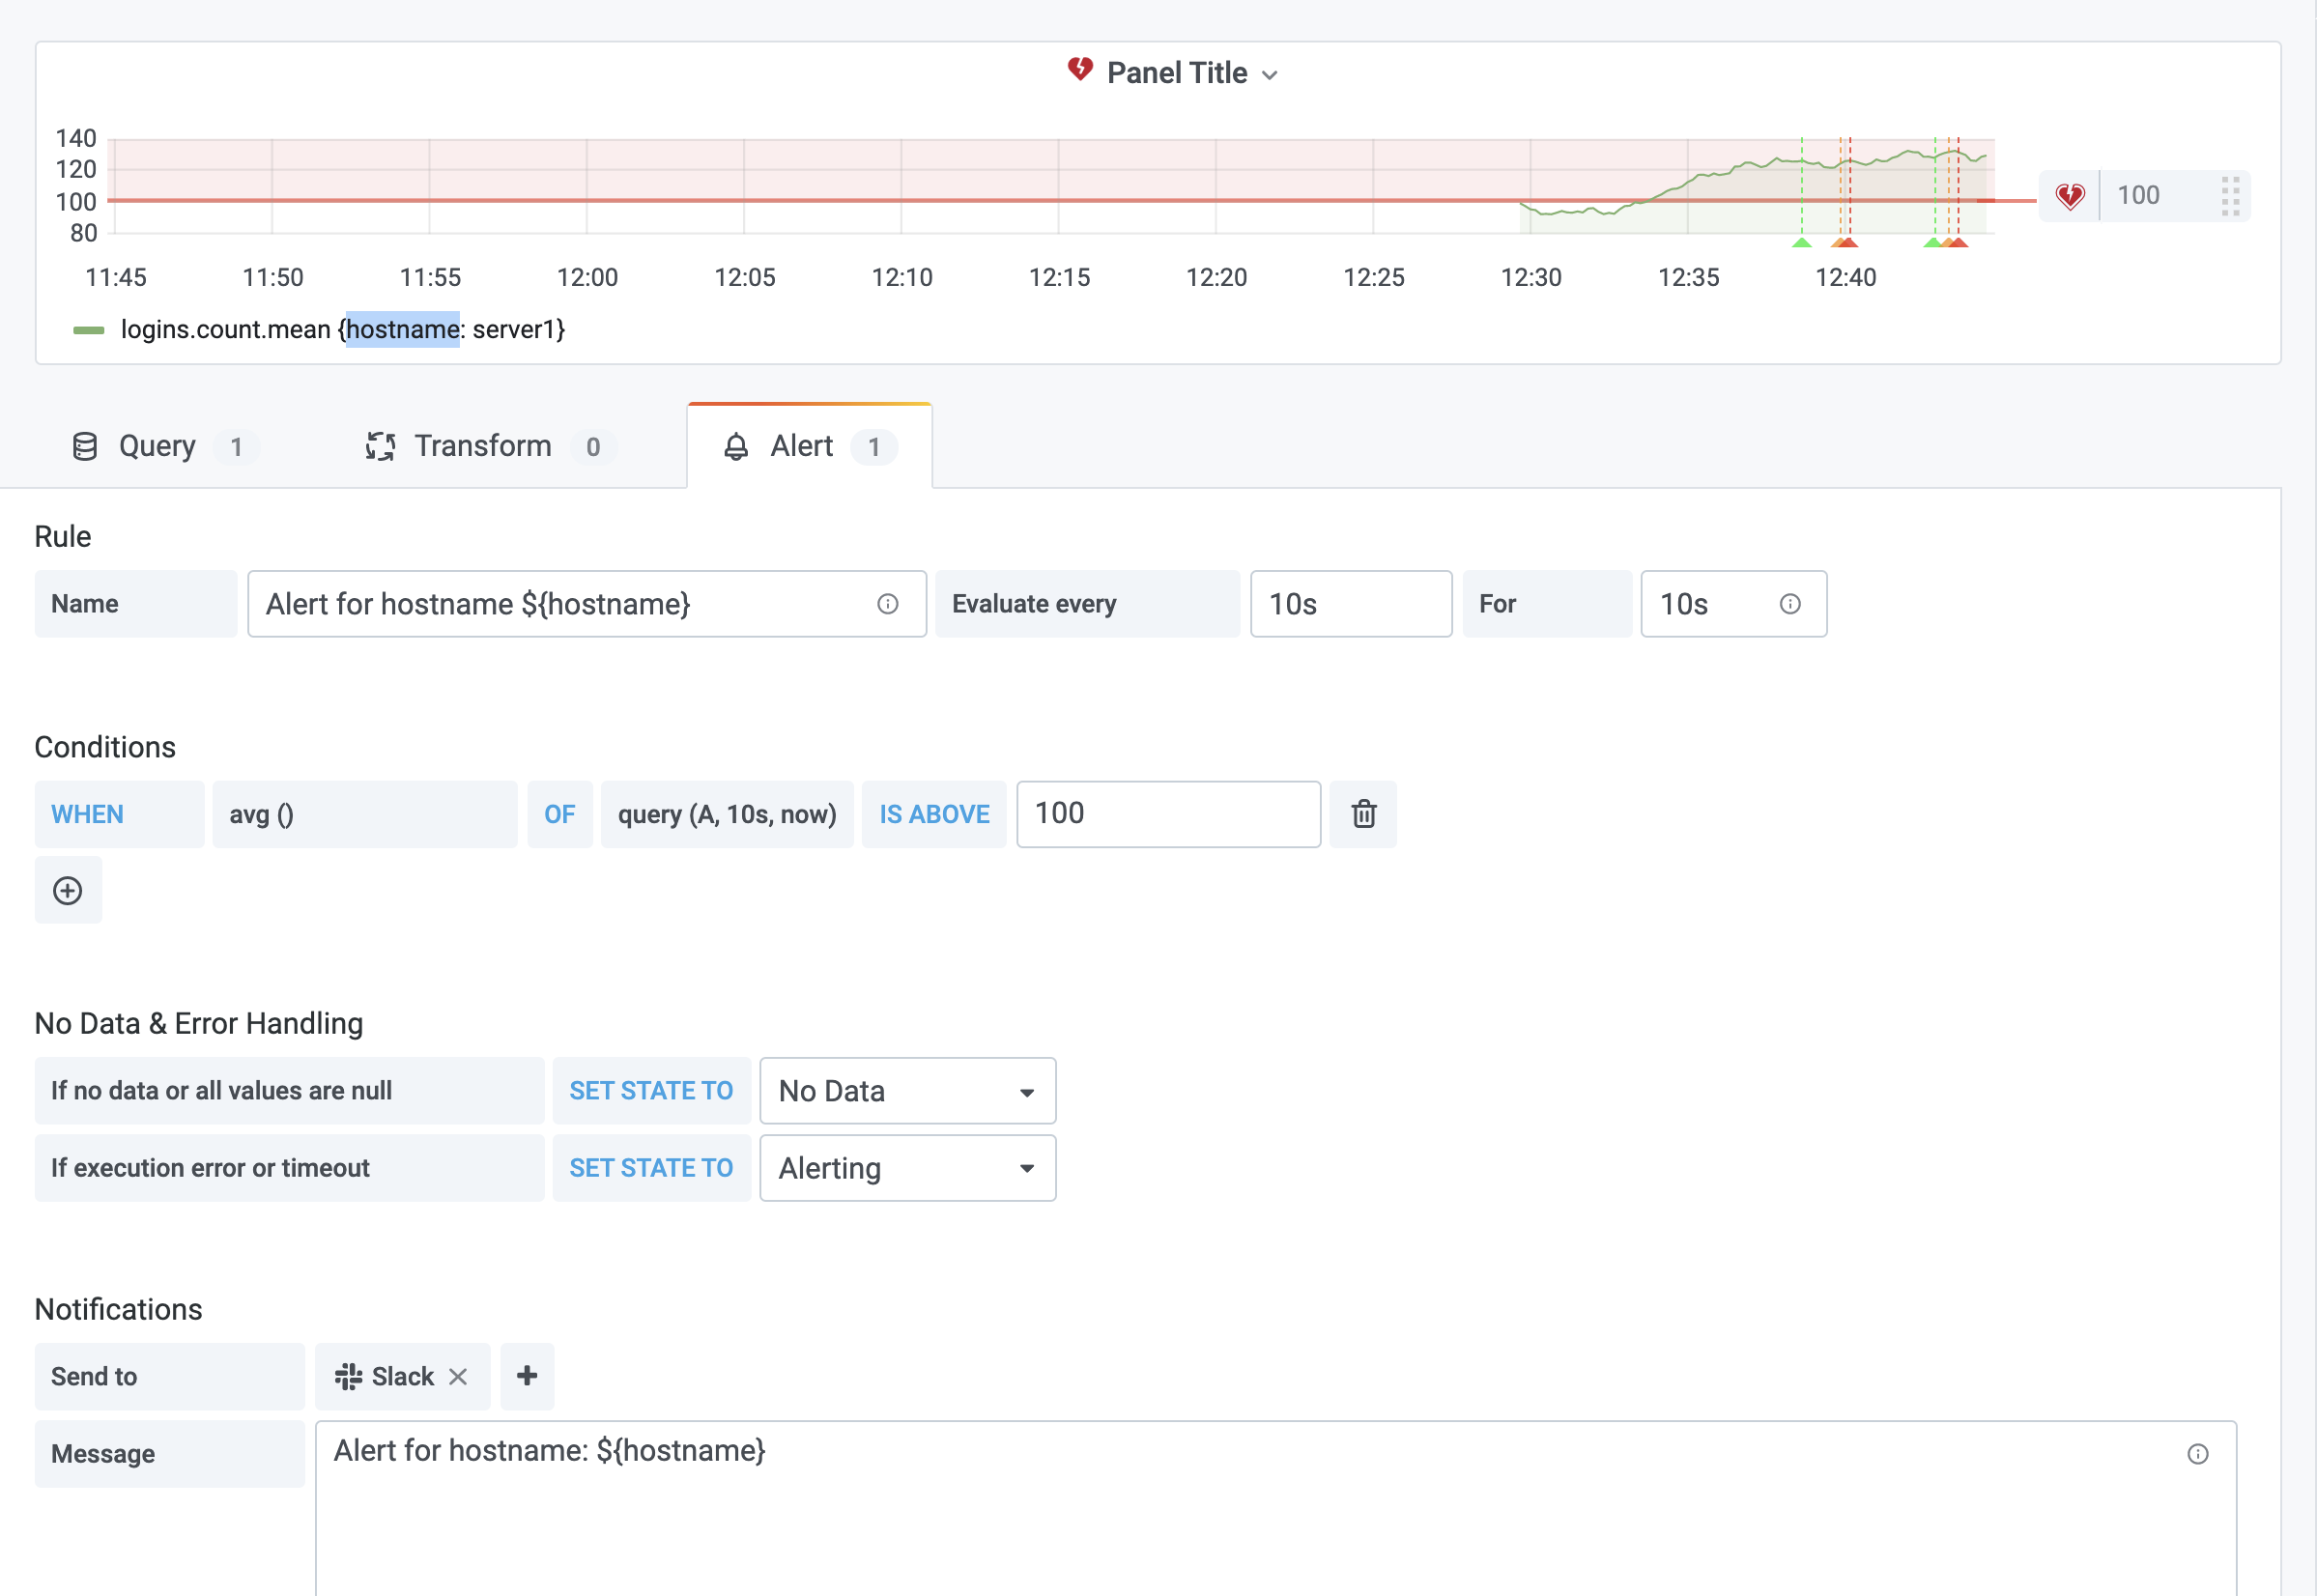Open the info tooltip next to the rule Name
Viewport: 2317px width, 1596px height.
(x=886, y=603)
